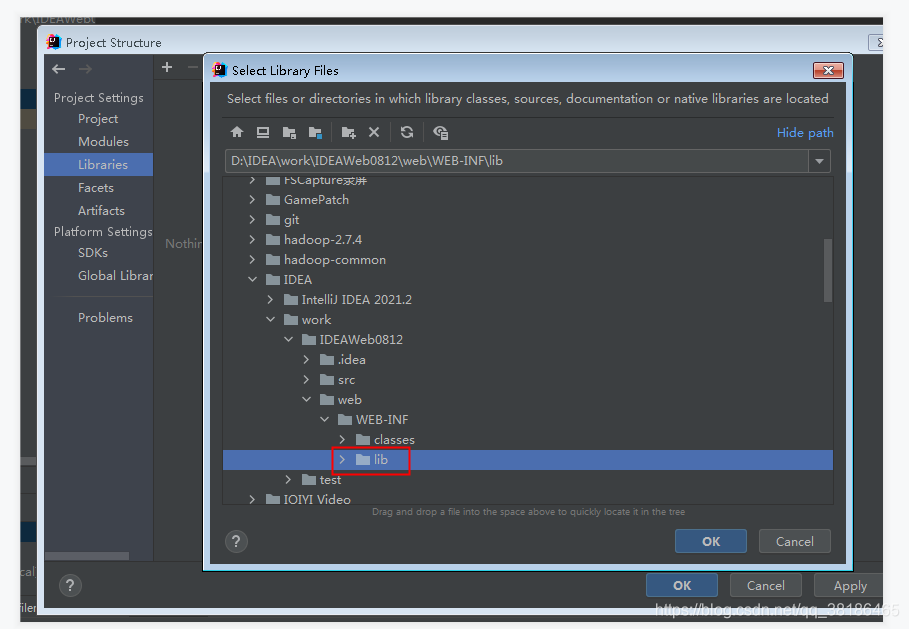Select the src folder row

pos(528,380)
